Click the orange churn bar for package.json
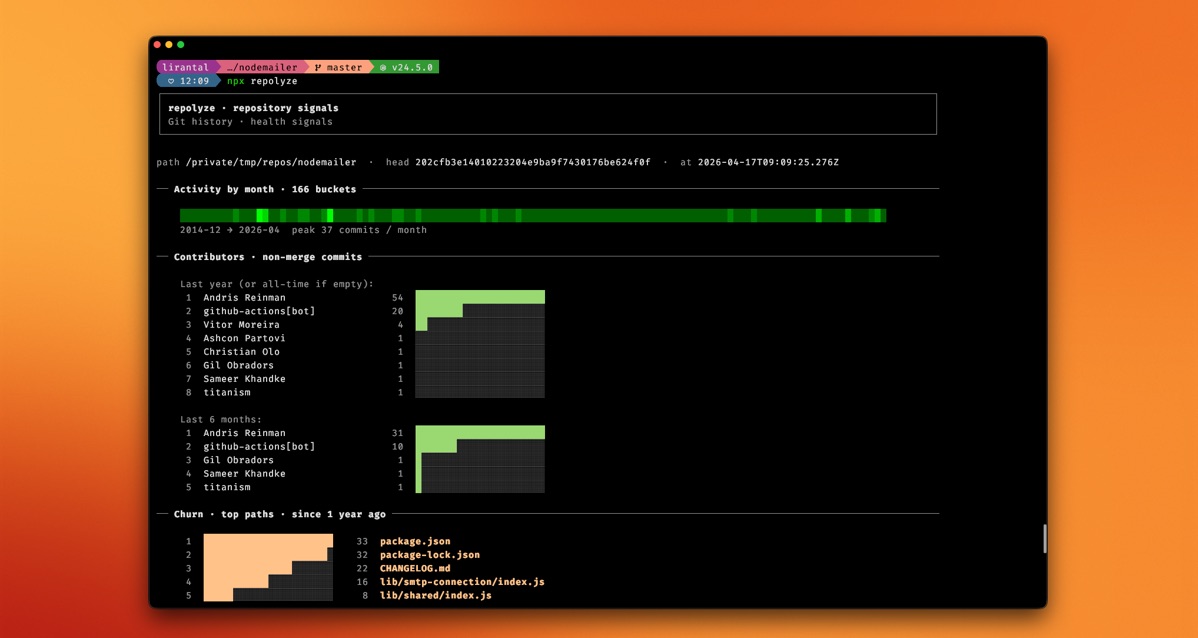This screenshot has height=638, width=1198. pos(268,541)
